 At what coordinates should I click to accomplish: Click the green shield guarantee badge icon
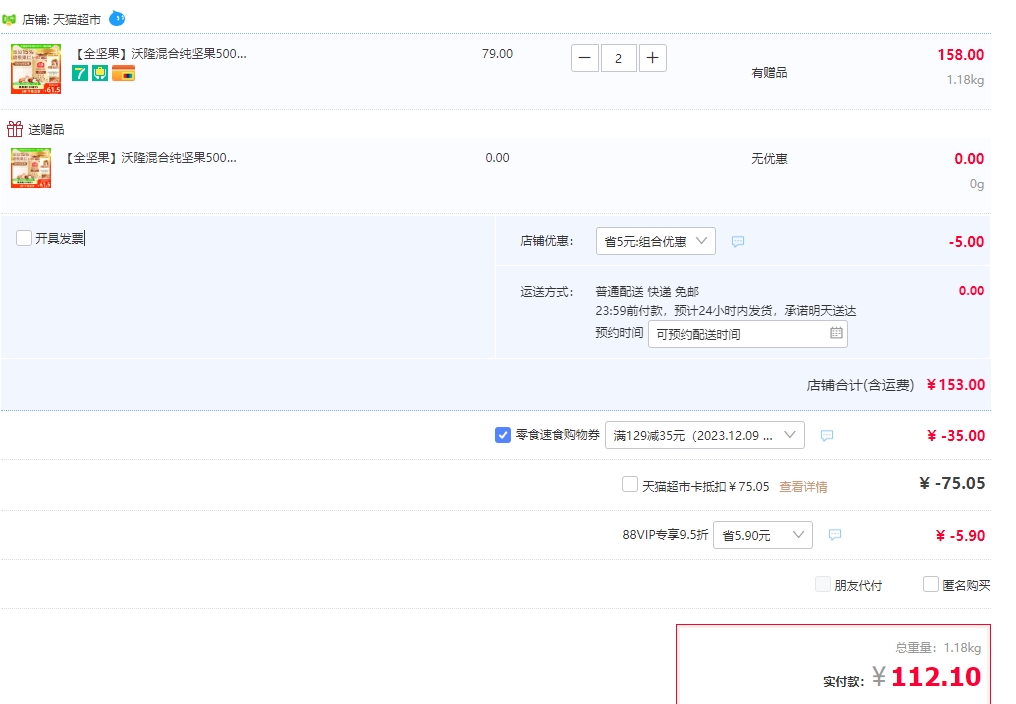pos(100,73)
